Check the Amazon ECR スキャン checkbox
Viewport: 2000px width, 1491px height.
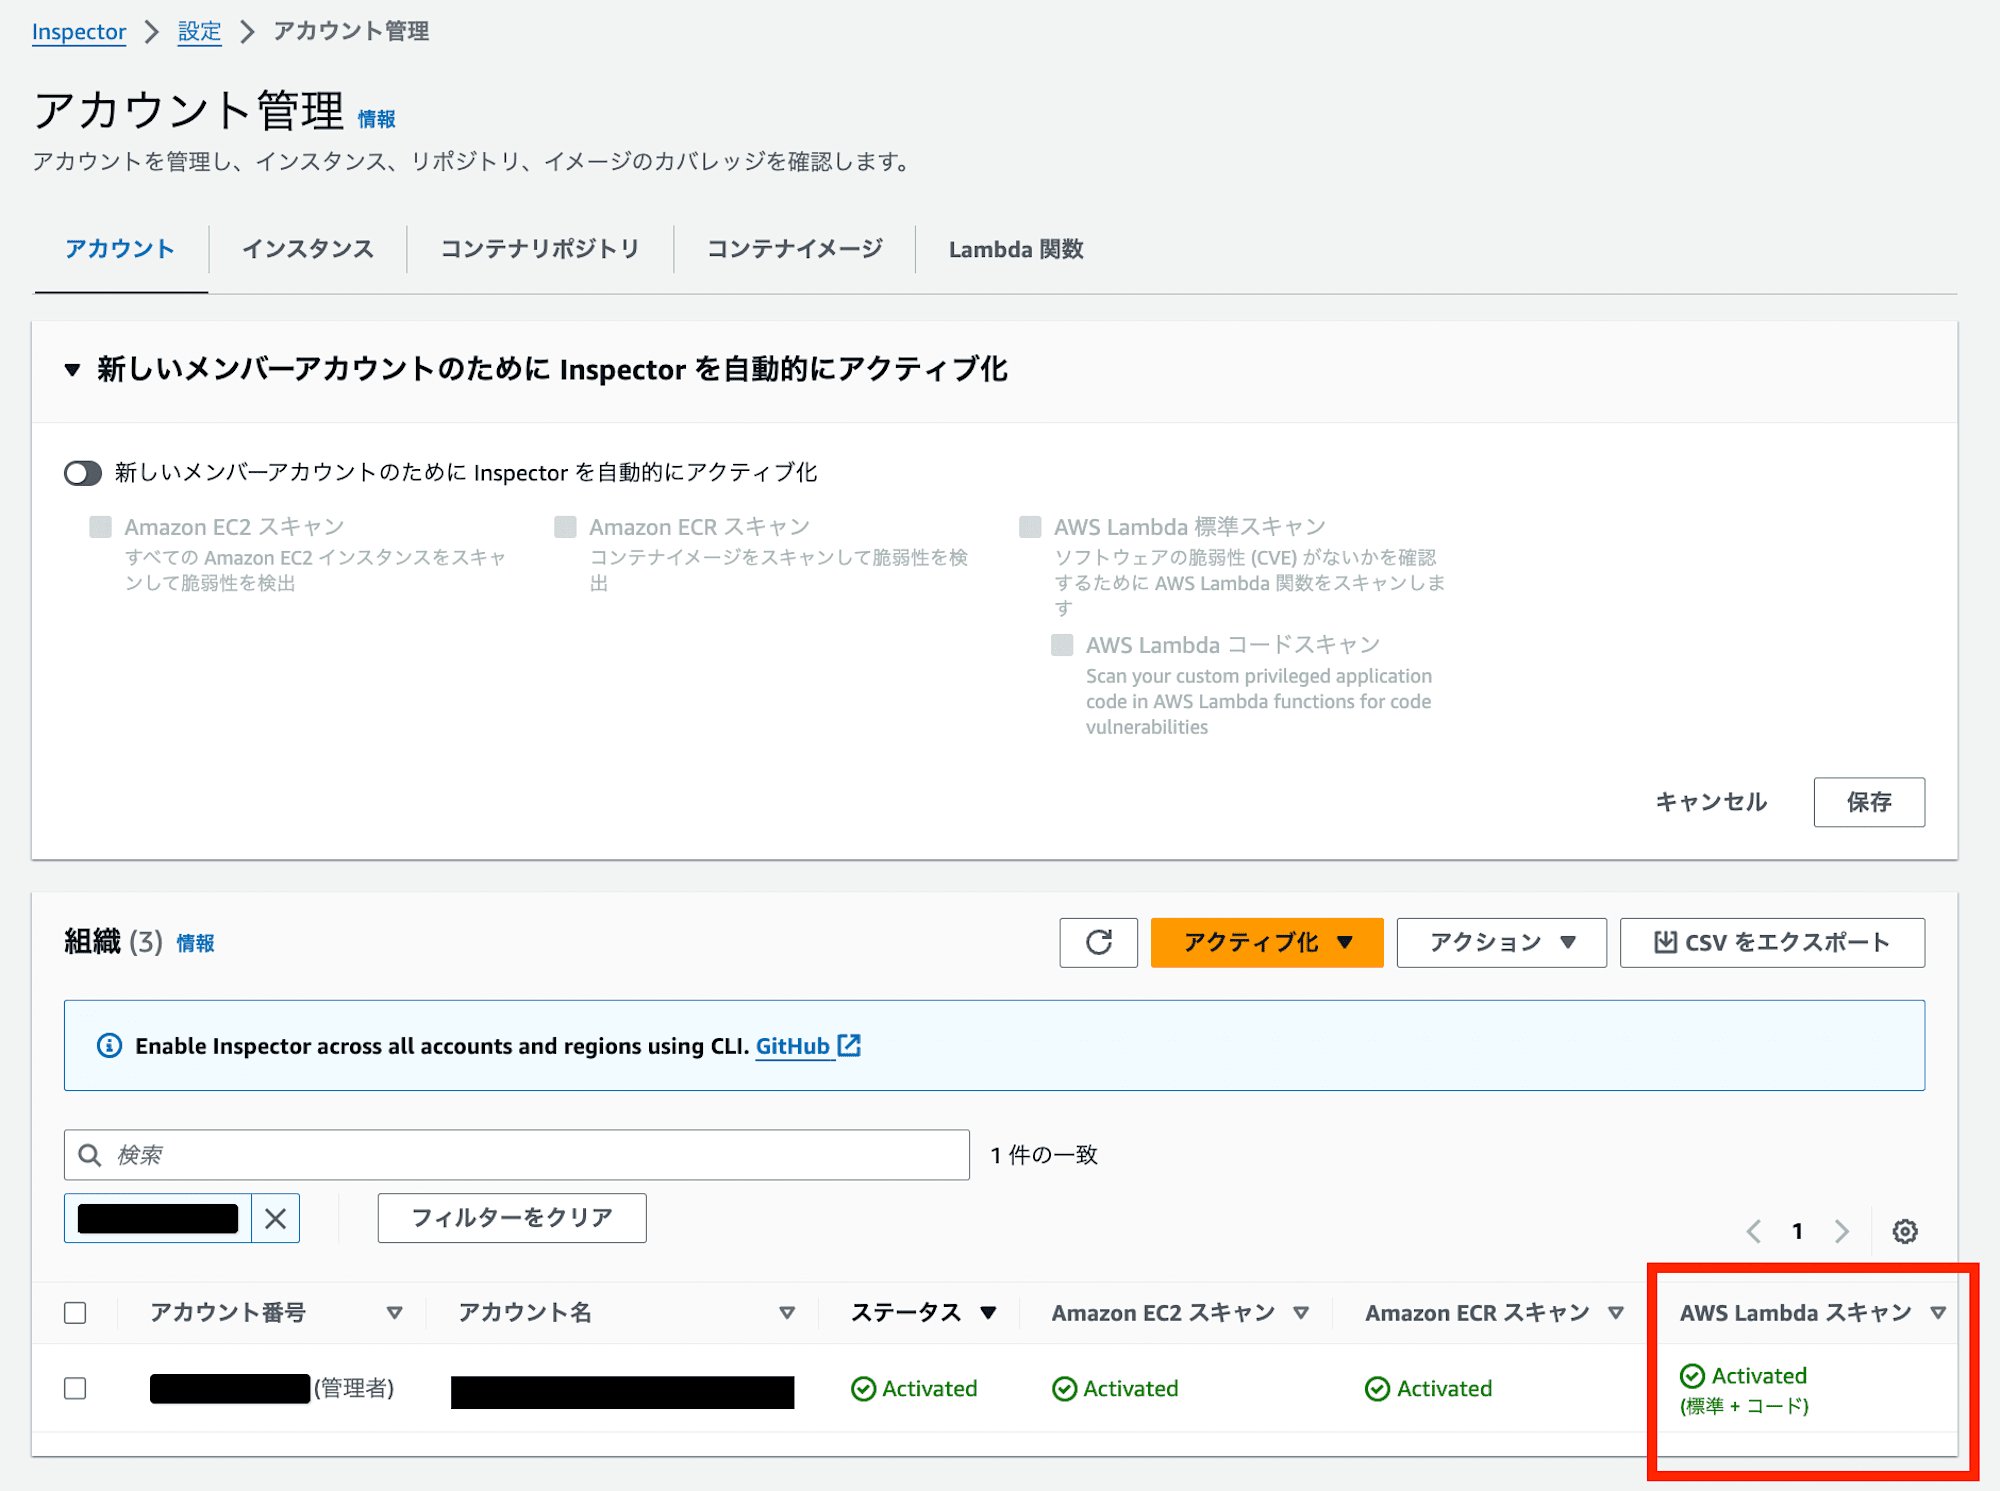[x=565, y=527]
